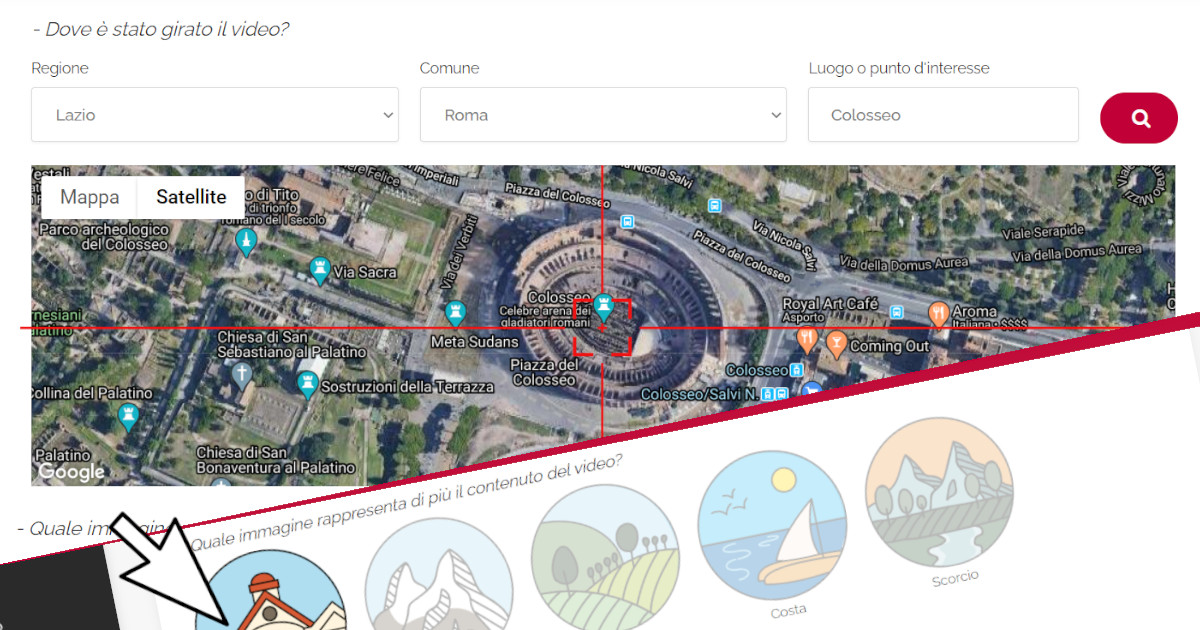This screenshot has width=1200, height=630.
Task: Click the Collina del Palatino label
Action: pyautogui.click(x=90, y=393)
